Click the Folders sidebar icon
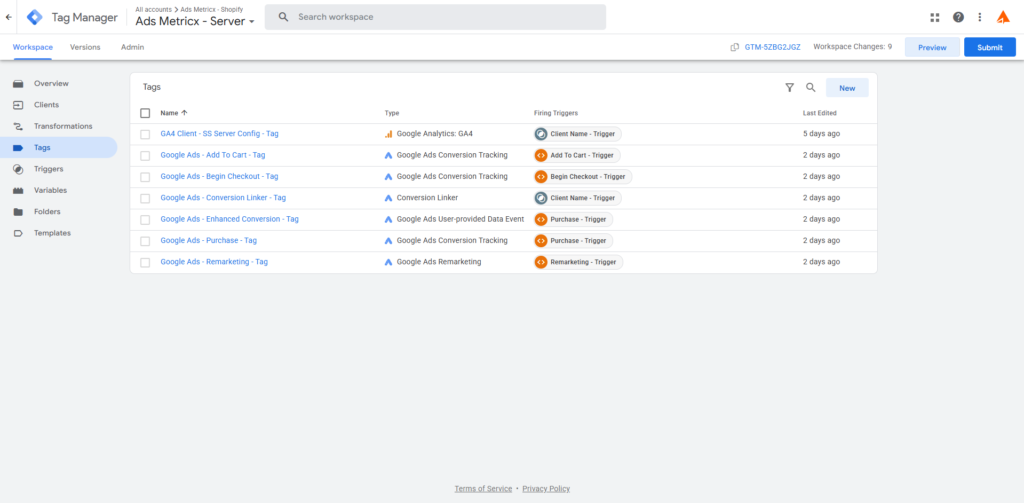The image size is (1024, 503). 18,212
